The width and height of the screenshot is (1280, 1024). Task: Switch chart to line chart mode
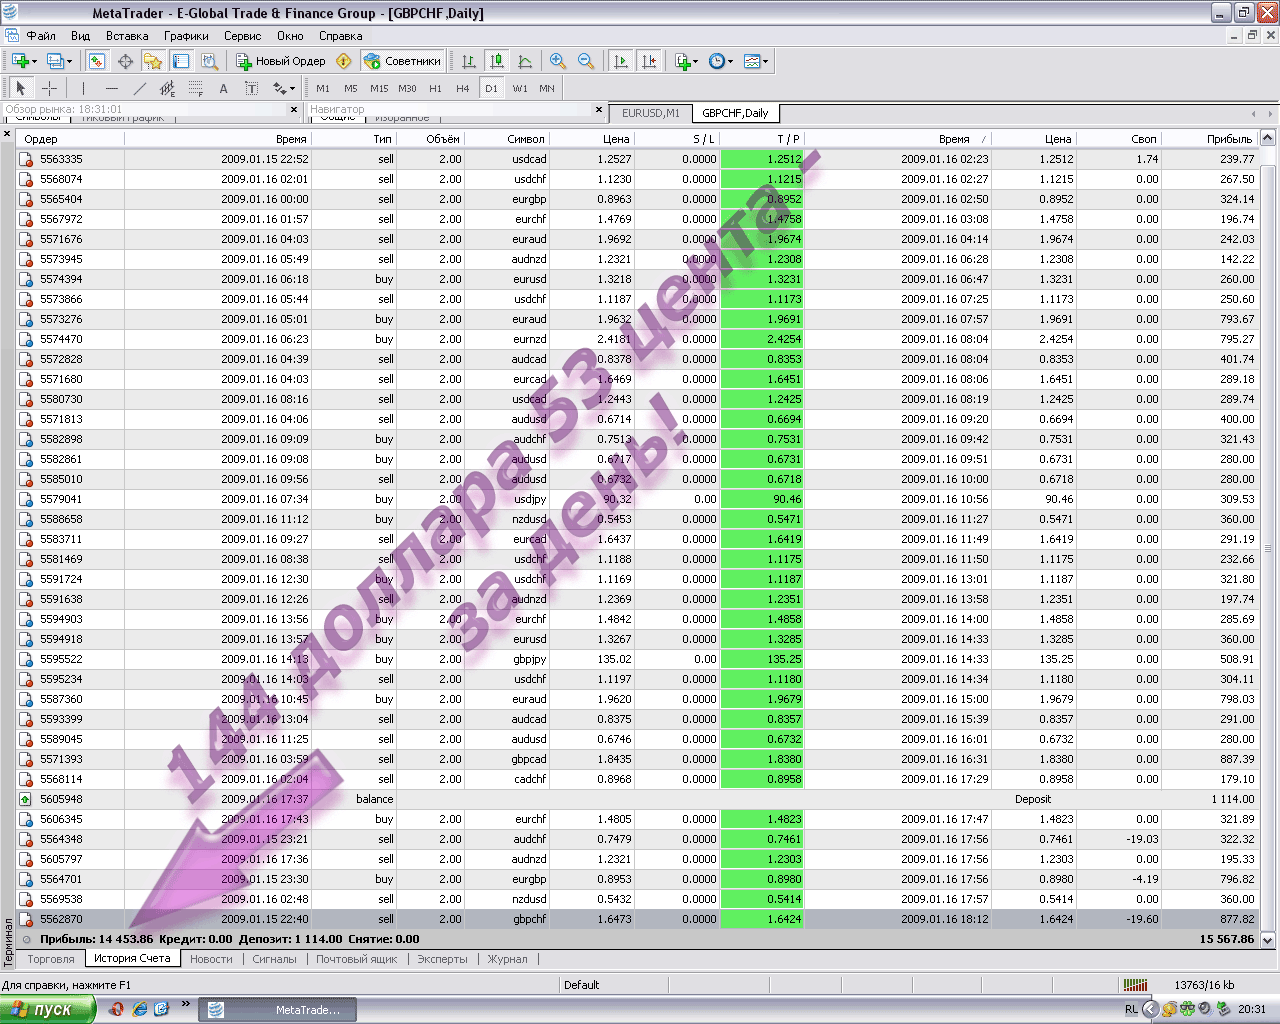coord(525,61)
